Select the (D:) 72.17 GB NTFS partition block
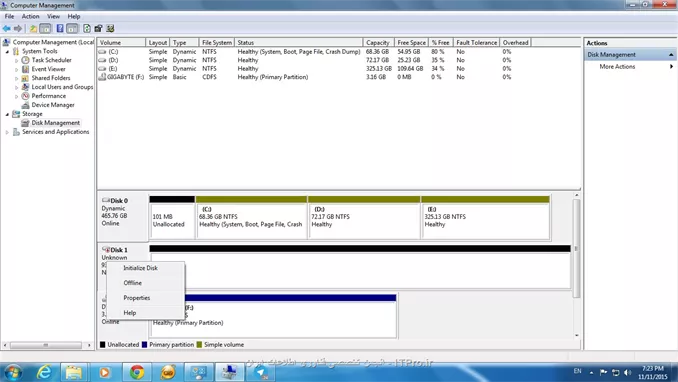Image resolution: width=678 pixels, height=382 pixels. click(364, 217)
